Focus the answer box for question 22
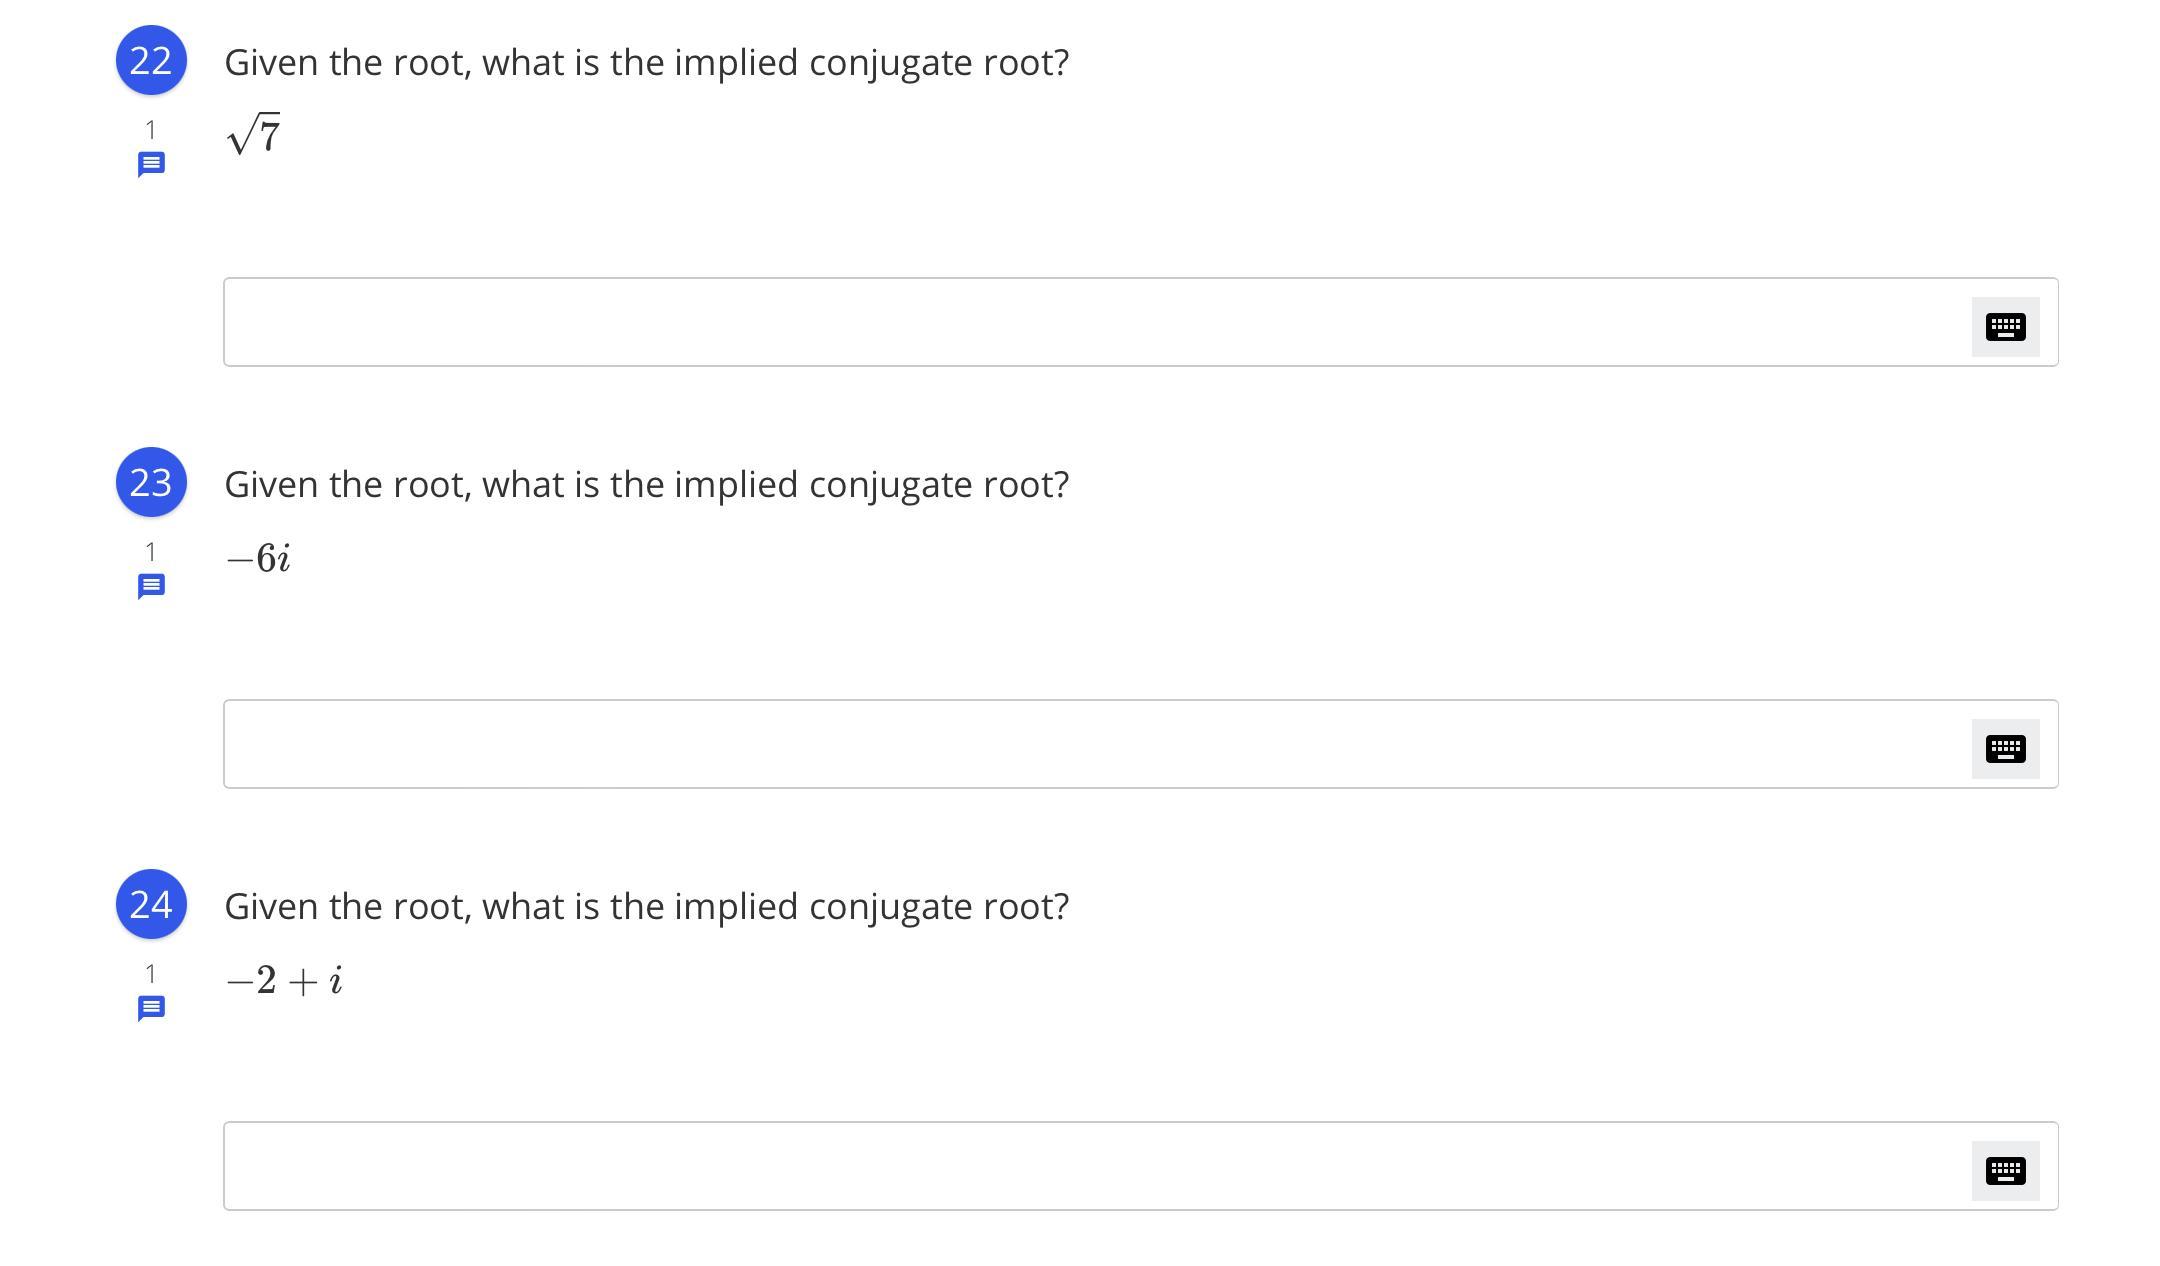The width and height of the screenshot is (2160, 1266). [1090, 322]
